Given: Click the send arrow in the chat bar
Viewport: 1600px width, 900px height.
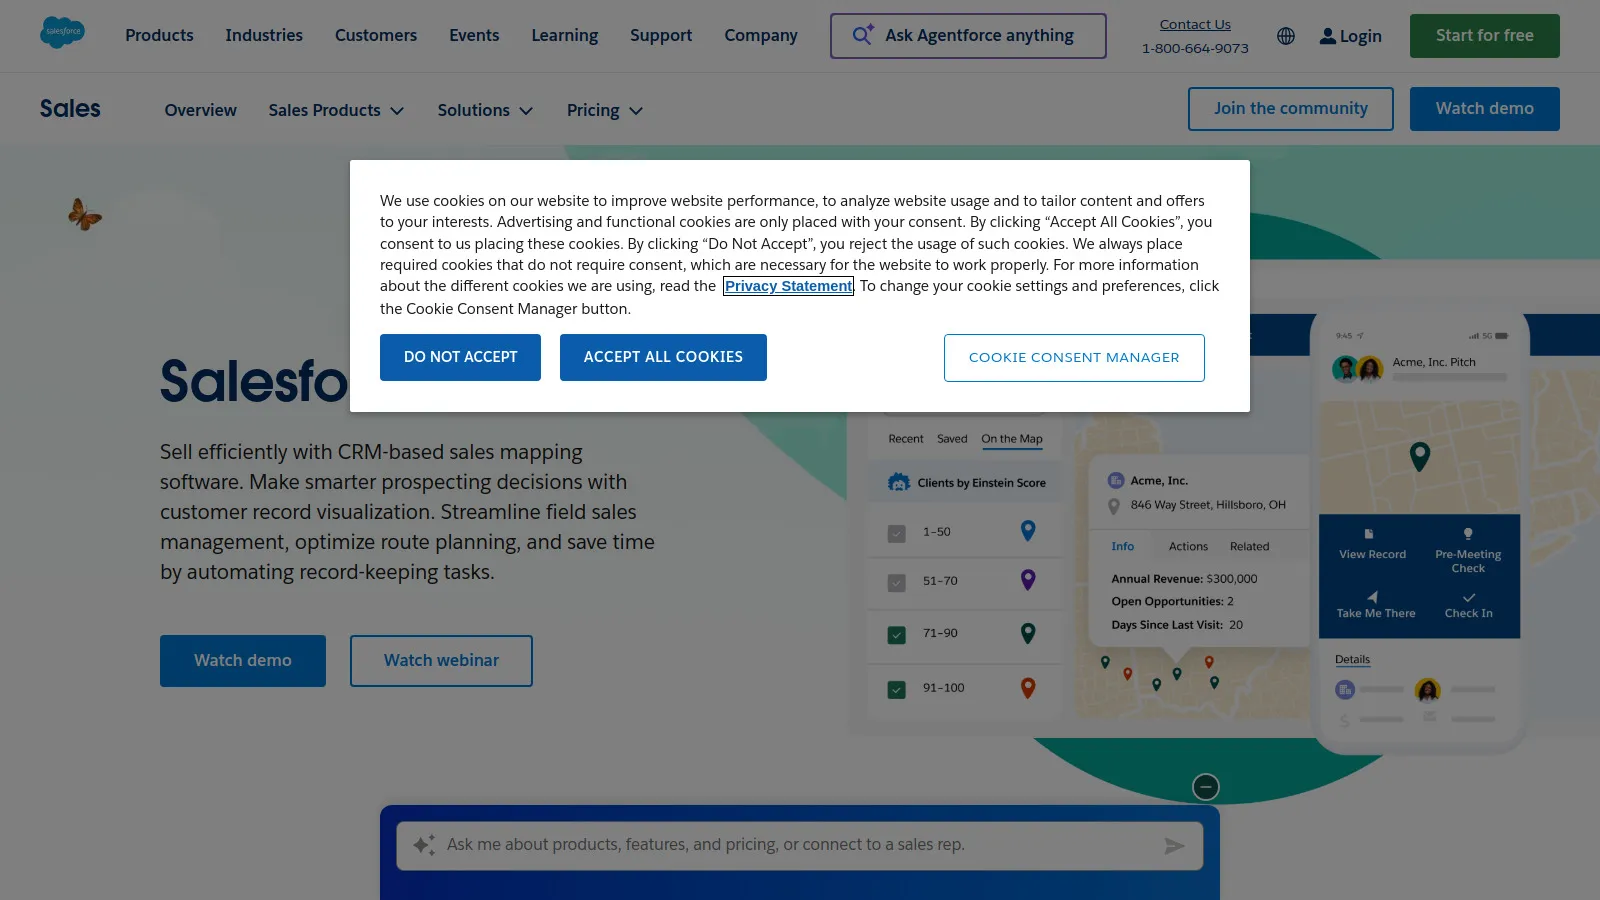Looking at the screenshot, I should coord(1175,845).
